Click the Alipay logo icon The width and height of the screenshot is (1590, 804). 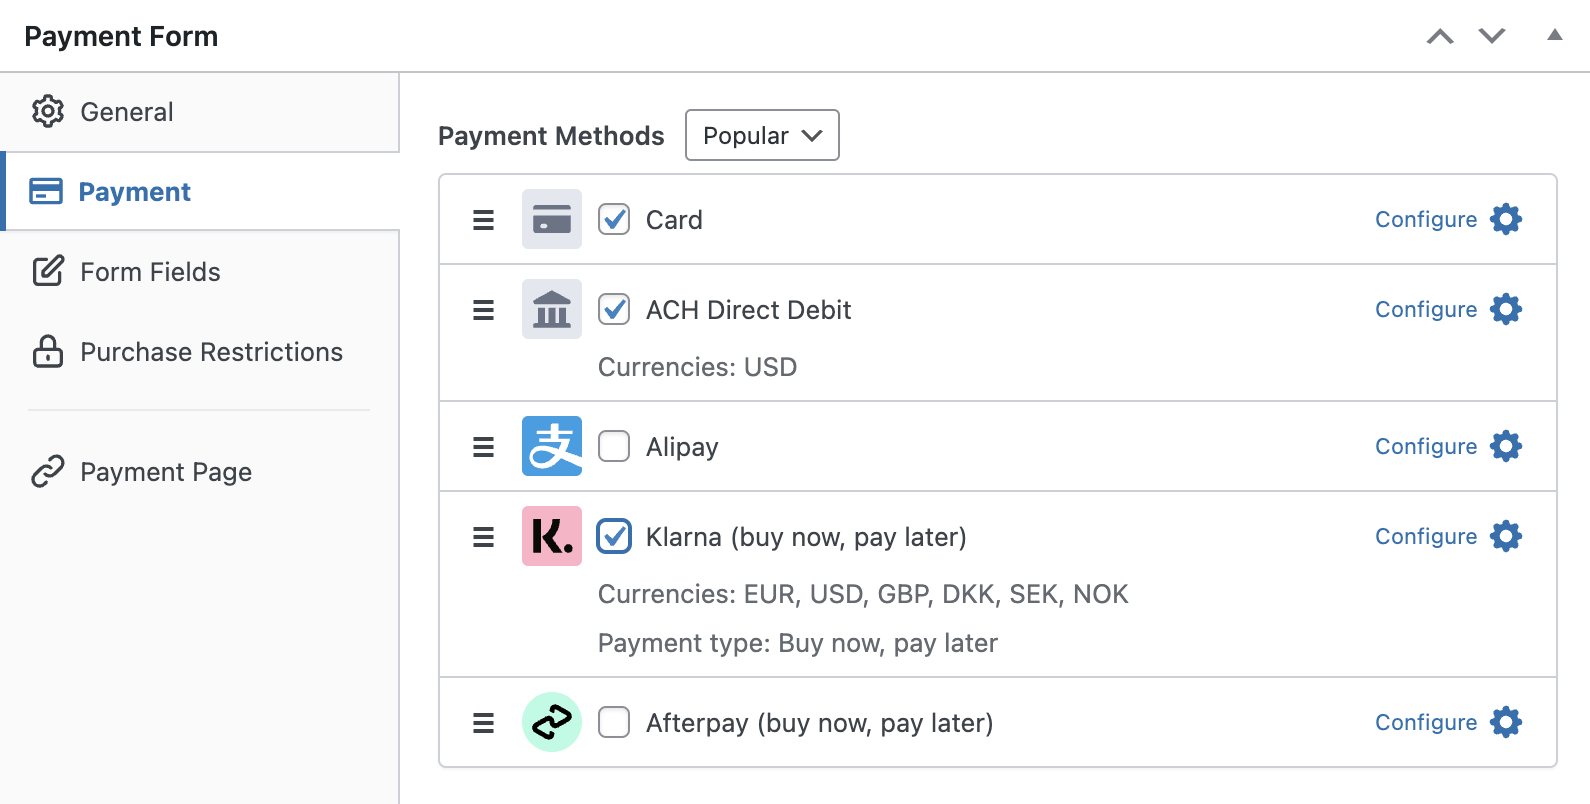(552, 446)
